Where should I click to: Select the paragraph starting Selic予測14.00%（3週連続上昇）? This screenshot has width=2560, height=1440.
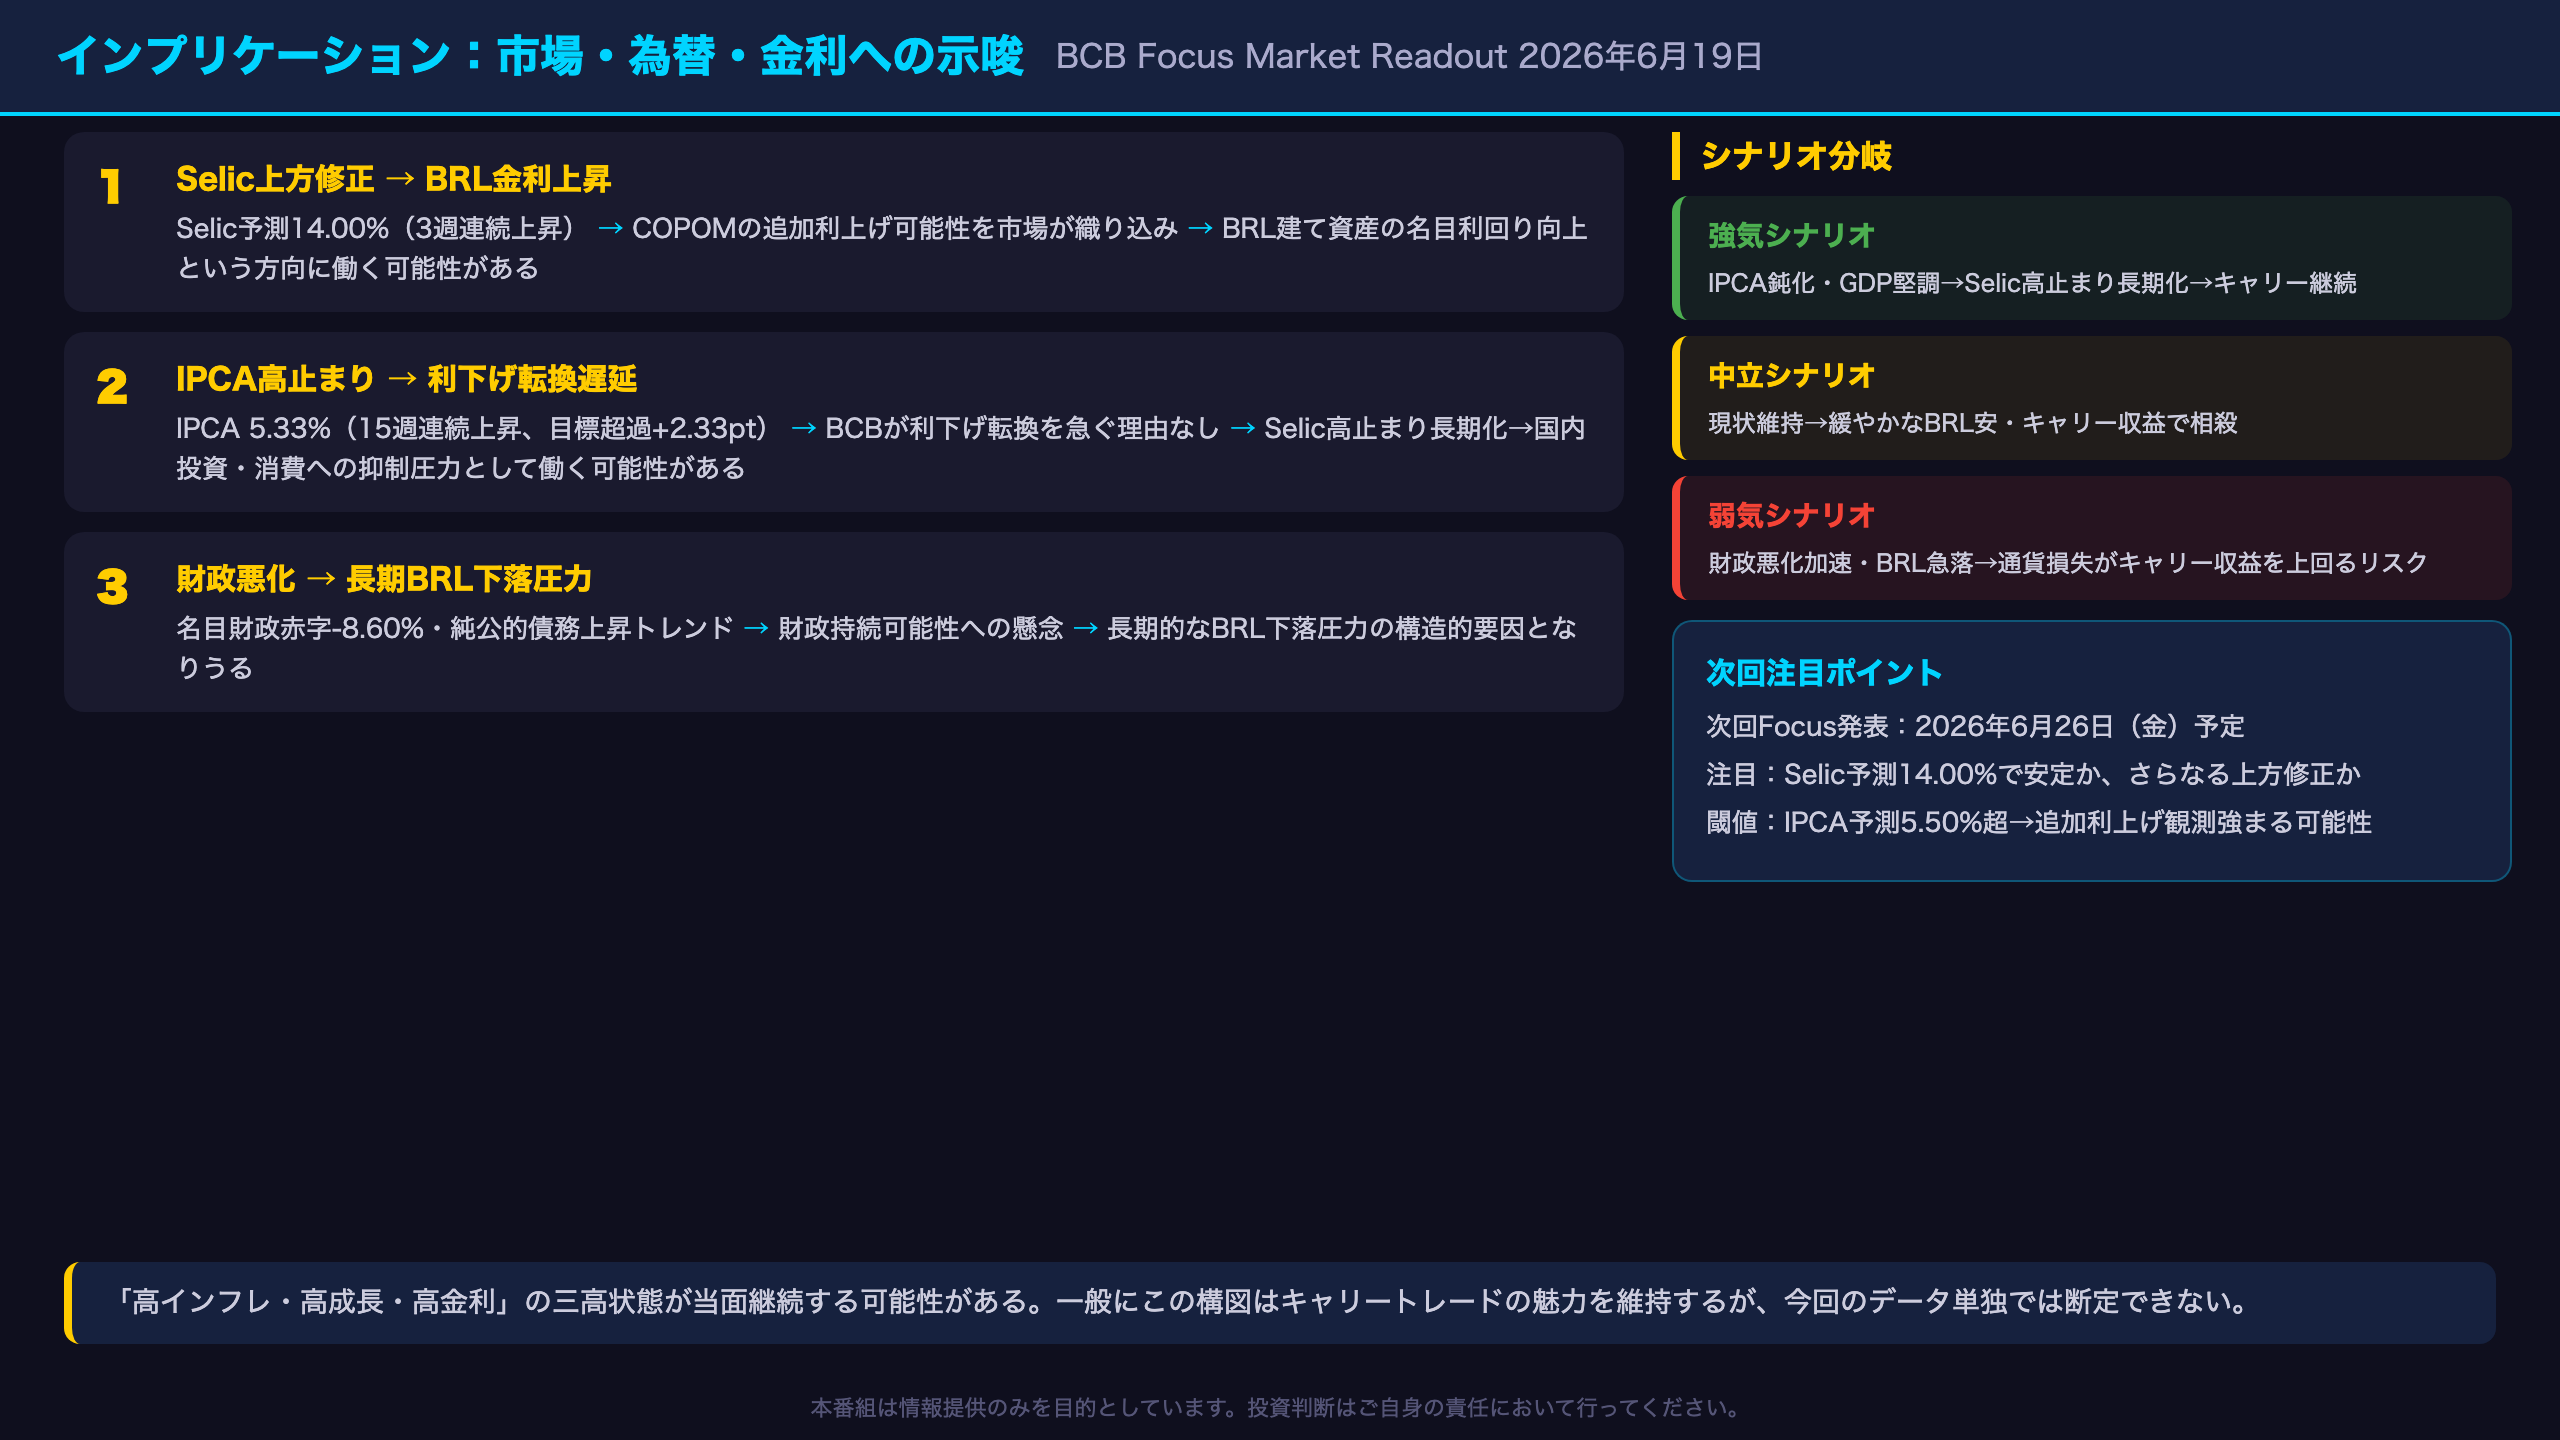pyautogui.click(x=881, y=248)
